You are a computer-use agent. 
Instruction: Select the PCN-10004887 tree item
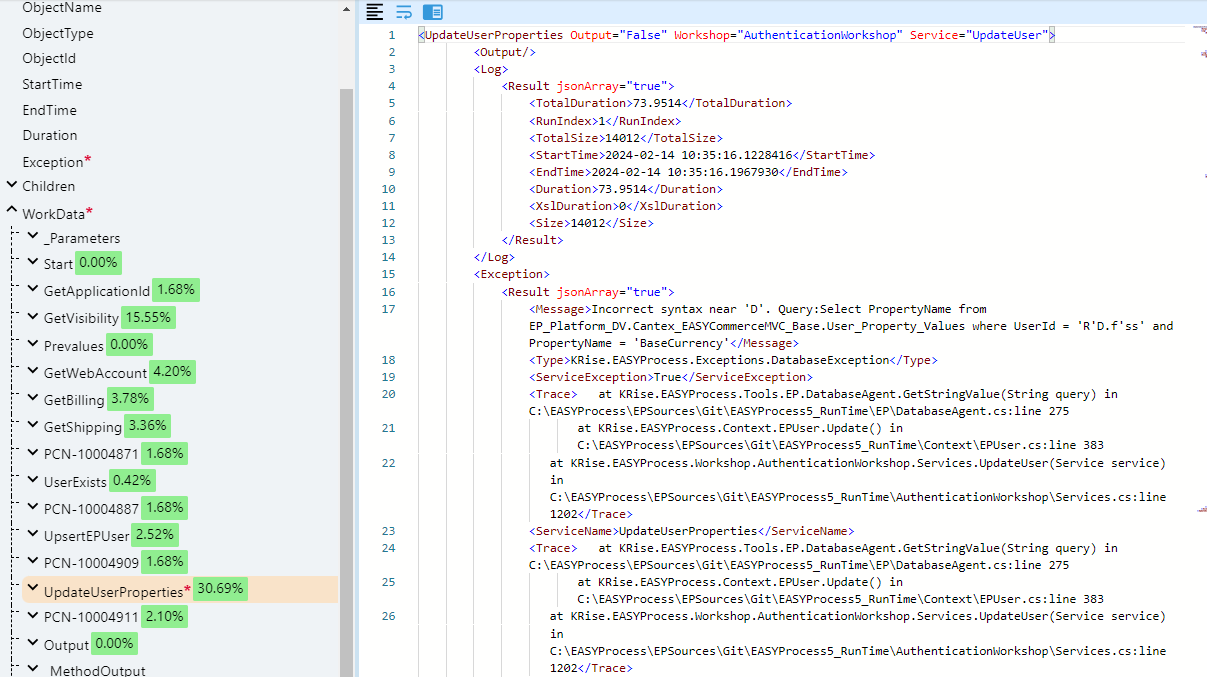coord(92,508)
